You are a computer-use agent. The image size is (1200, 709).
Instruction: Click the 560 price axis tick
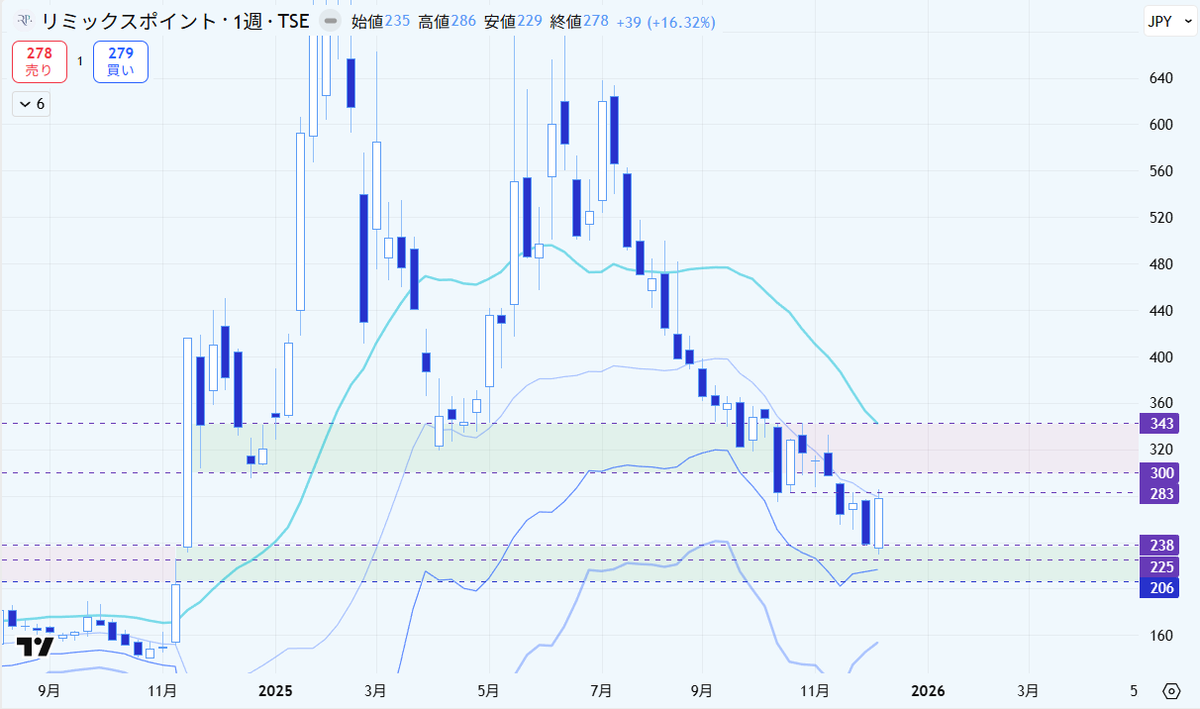1160,171
